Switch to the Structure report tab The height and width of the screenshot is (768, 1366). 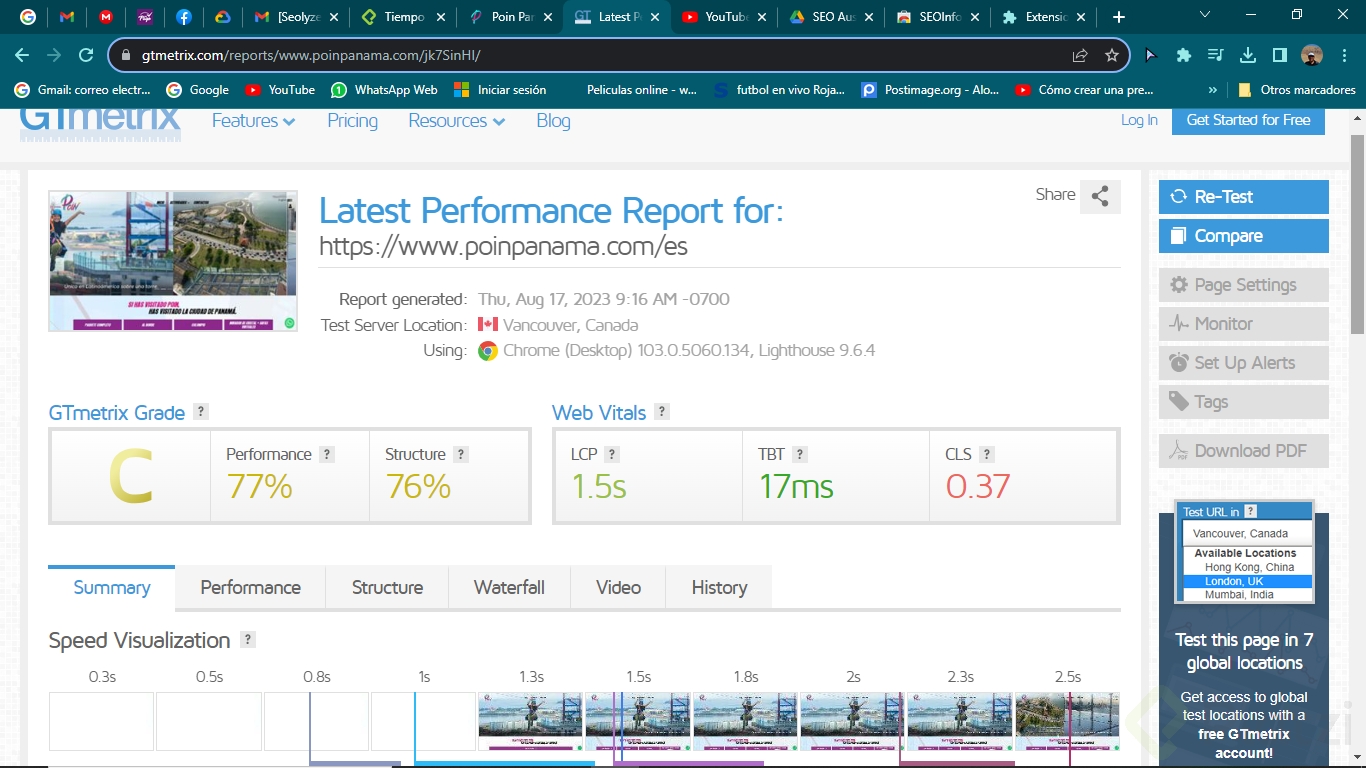pyautogui.click(x=387, y=588)
